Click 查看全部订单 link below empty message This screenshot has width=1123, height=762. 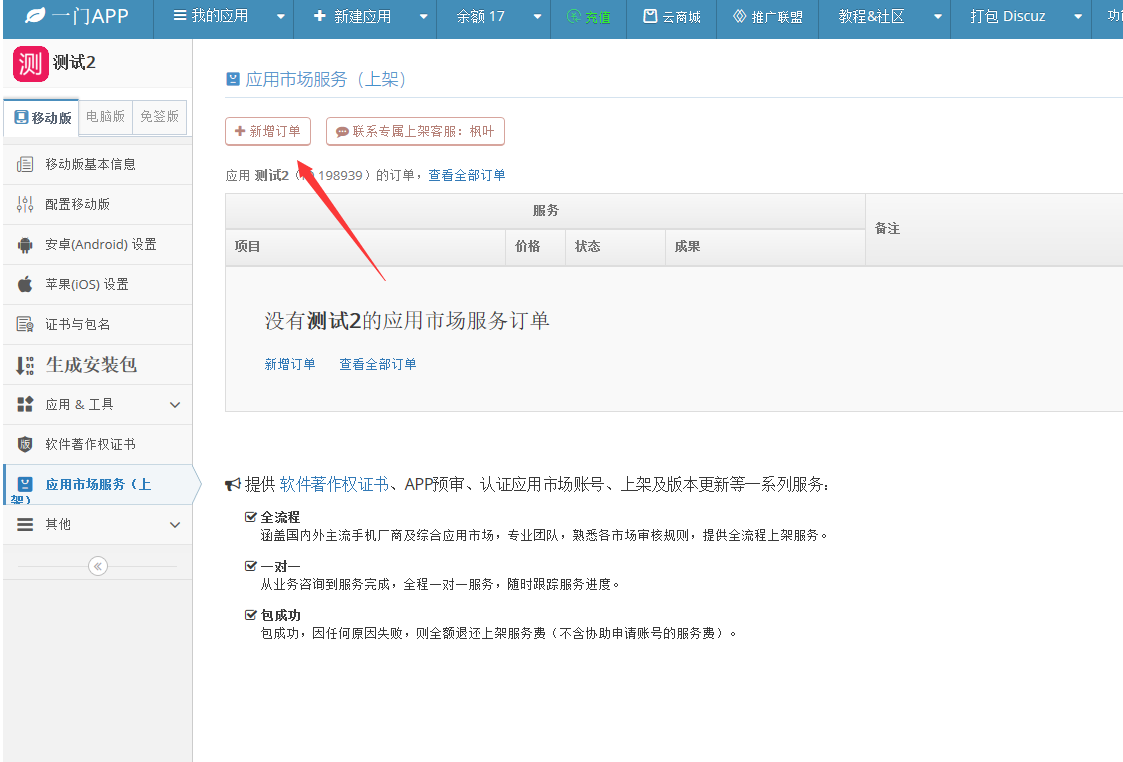tap(377, 365)
